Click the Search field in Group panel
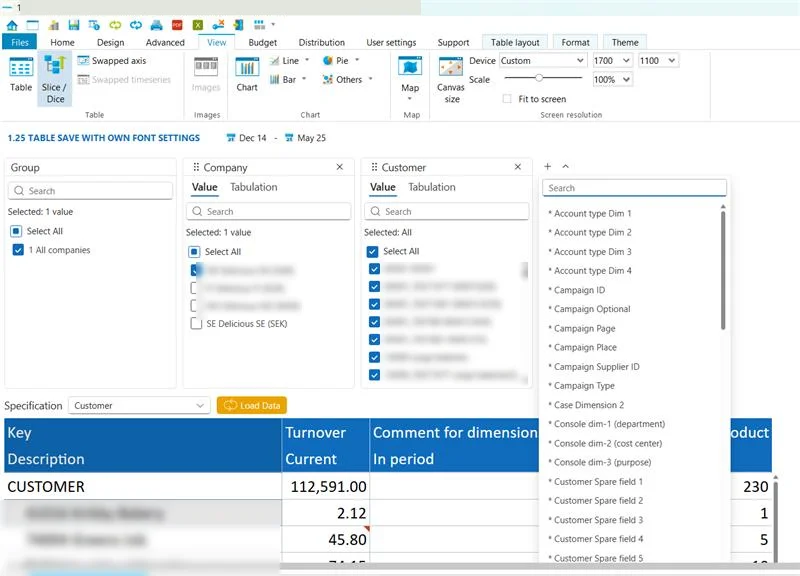Viewport: 800px width, 576px height. pos(90,191)
